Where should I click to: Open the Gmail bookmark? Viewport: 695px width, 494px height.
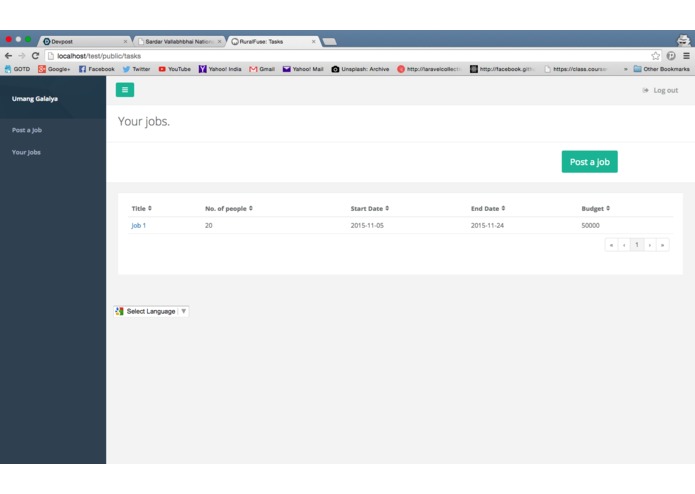pos(262,69)
